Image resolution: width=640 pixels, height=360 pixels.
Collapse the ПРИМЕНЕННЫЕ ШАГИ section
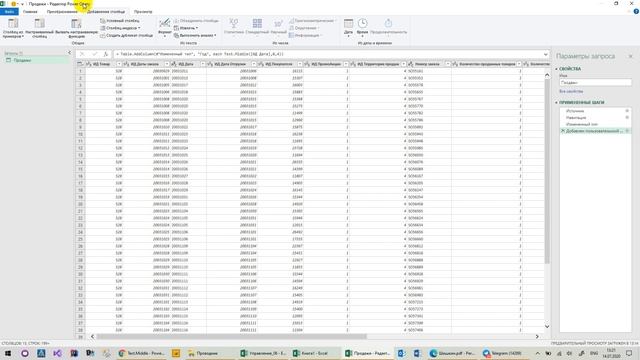click(556, 102)
